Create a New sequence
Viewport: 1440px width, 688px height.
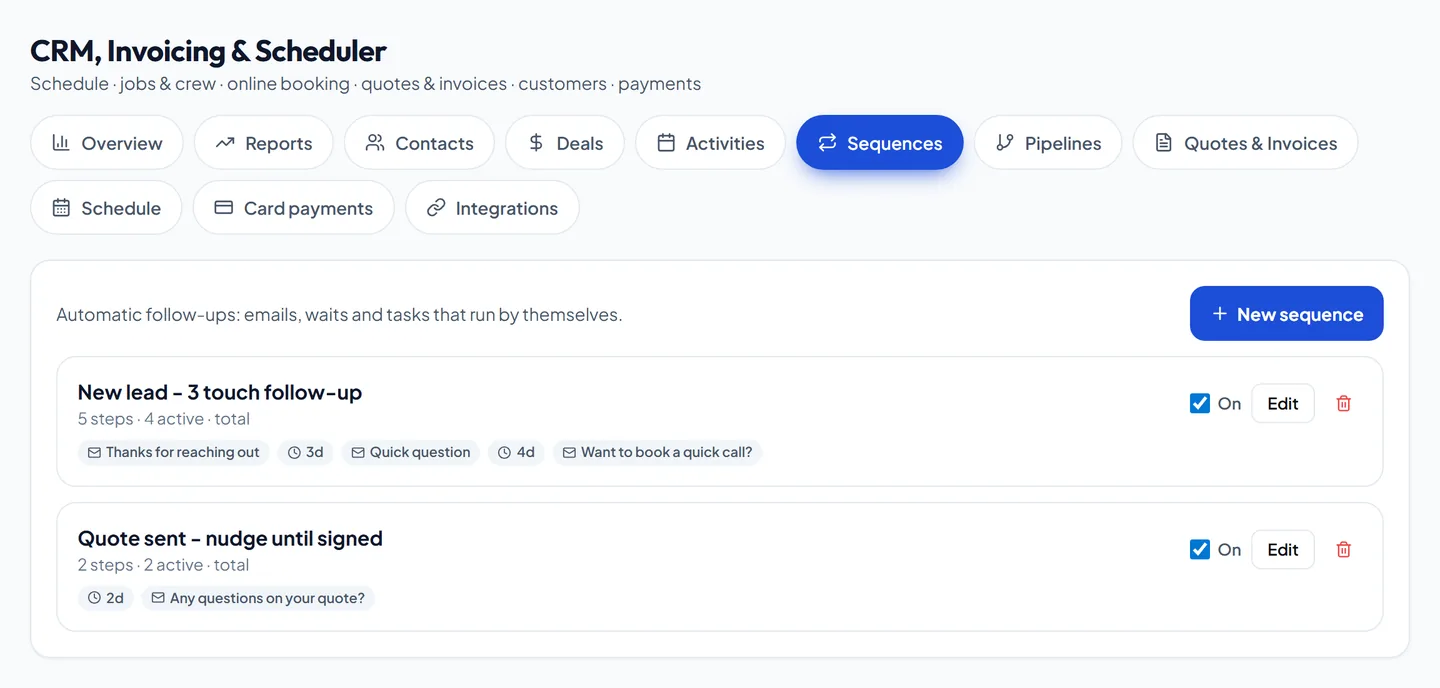click(x=1287, y=314)
